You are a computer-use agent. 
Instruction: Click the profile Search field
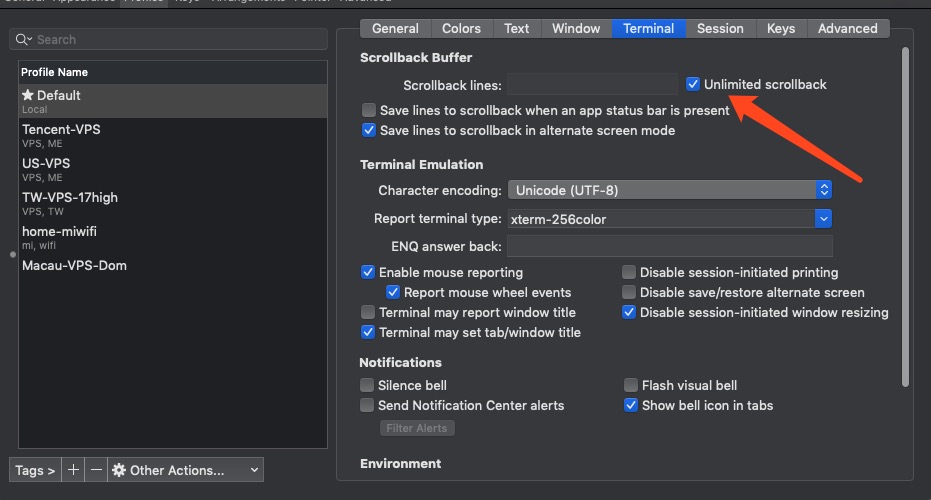click(x=169, y=40)
